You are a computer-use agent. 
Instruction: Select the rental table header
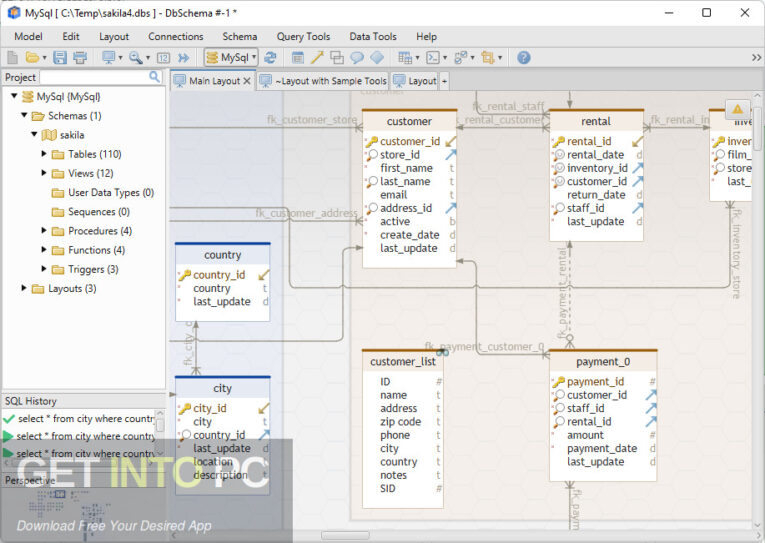[596, 121]
